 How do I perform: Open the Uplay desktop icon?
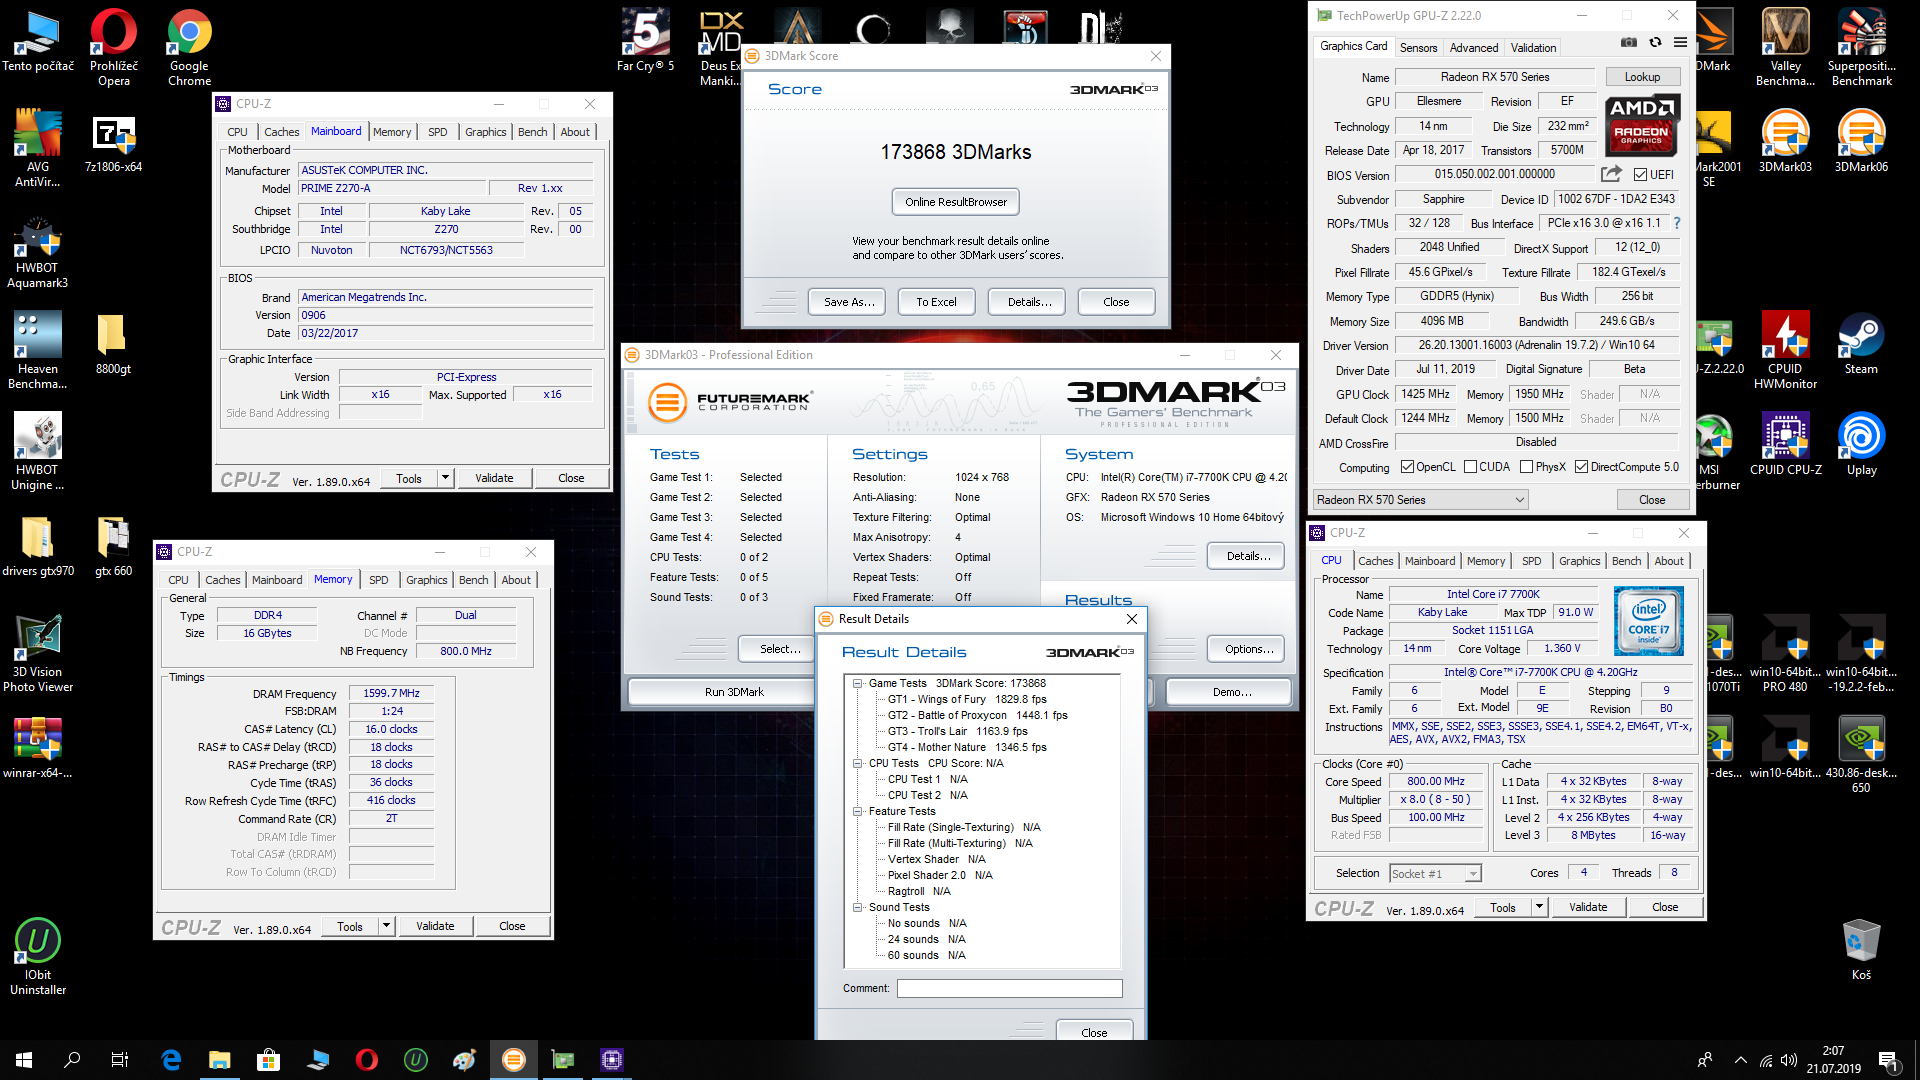click(1861, 444)
